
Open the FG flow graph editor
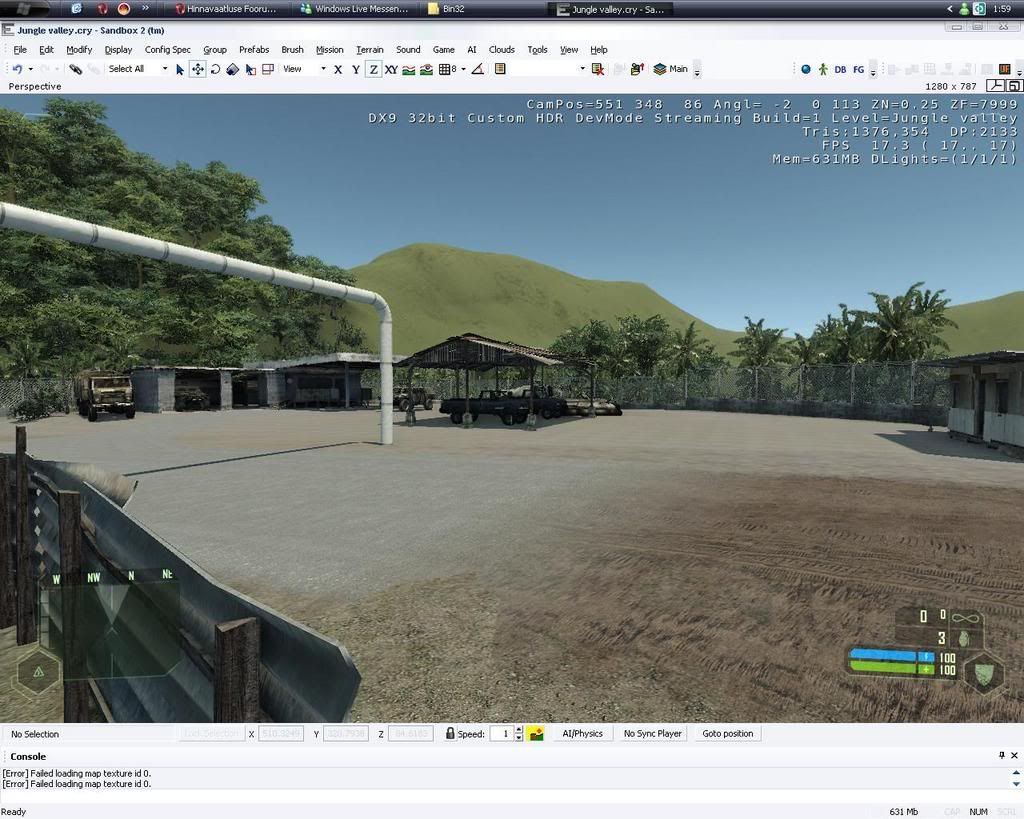(x=859, y=69)
